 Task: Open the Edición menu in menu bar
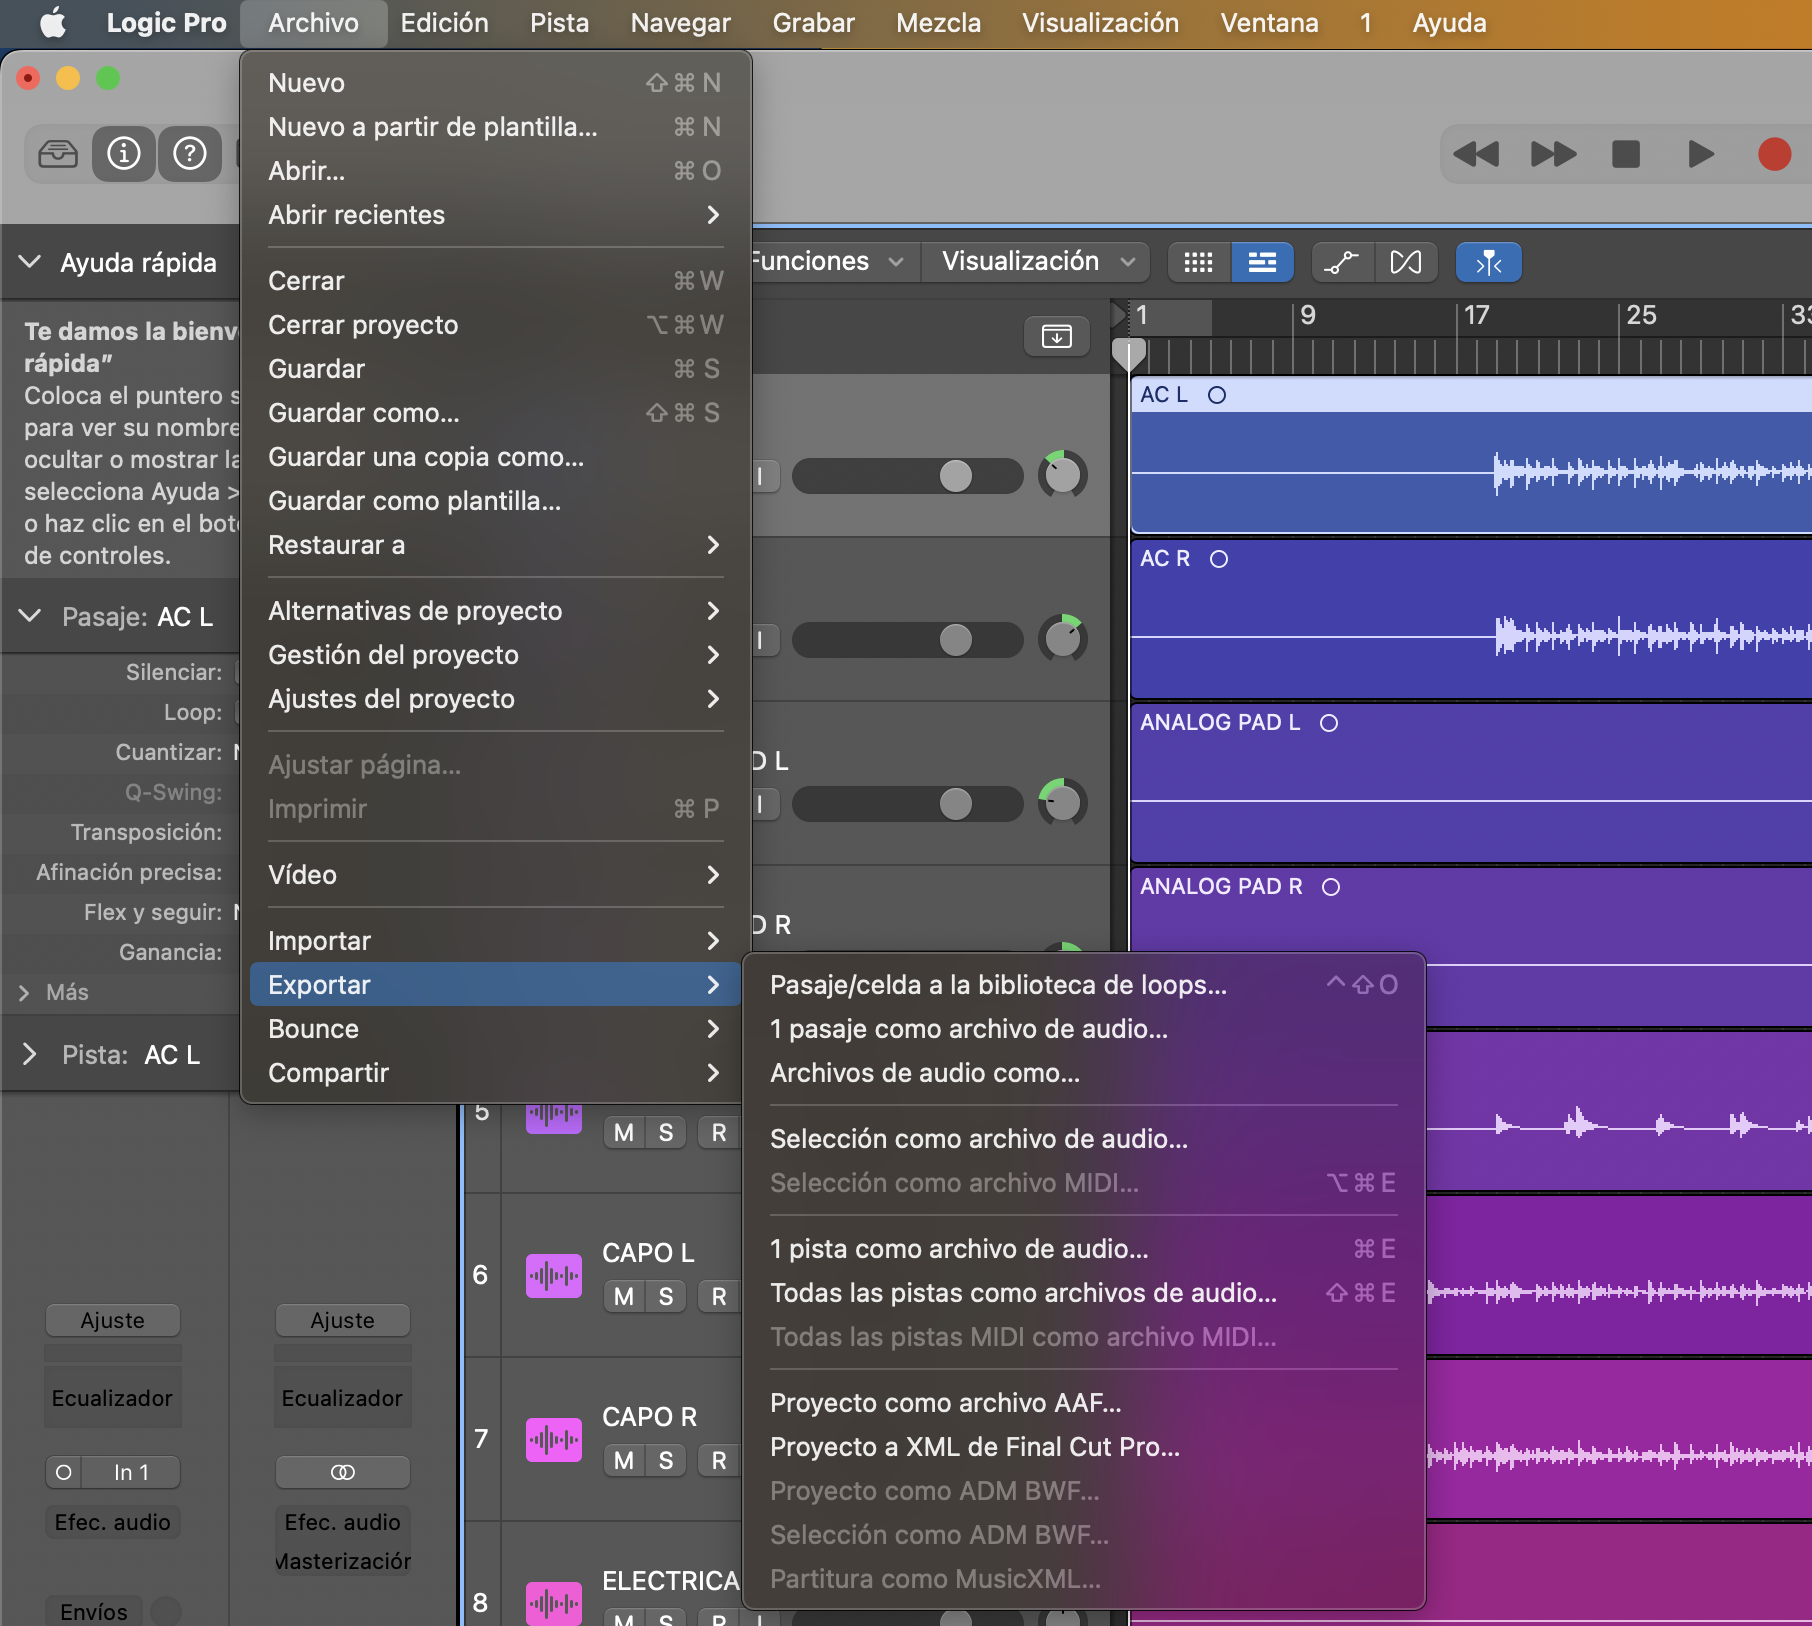pos(444,23)
